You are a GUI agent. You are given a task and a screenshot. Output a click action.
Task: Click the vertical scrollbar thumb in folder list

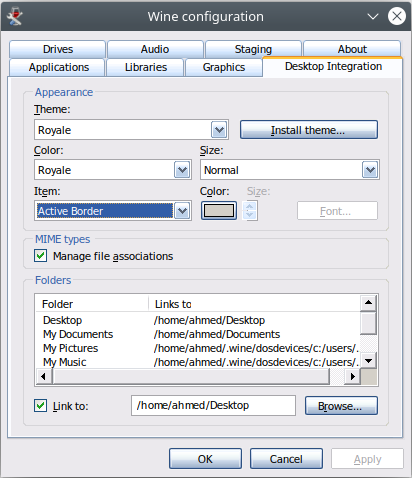tap(368, 323)
